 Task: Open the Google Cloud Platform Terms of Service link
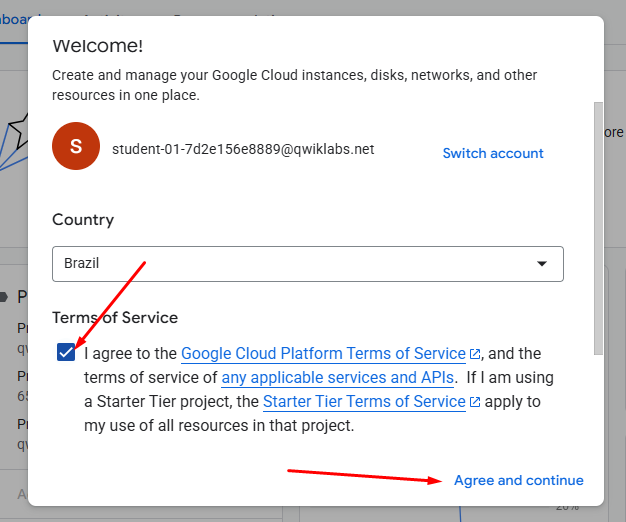click(x=323, y=354)
